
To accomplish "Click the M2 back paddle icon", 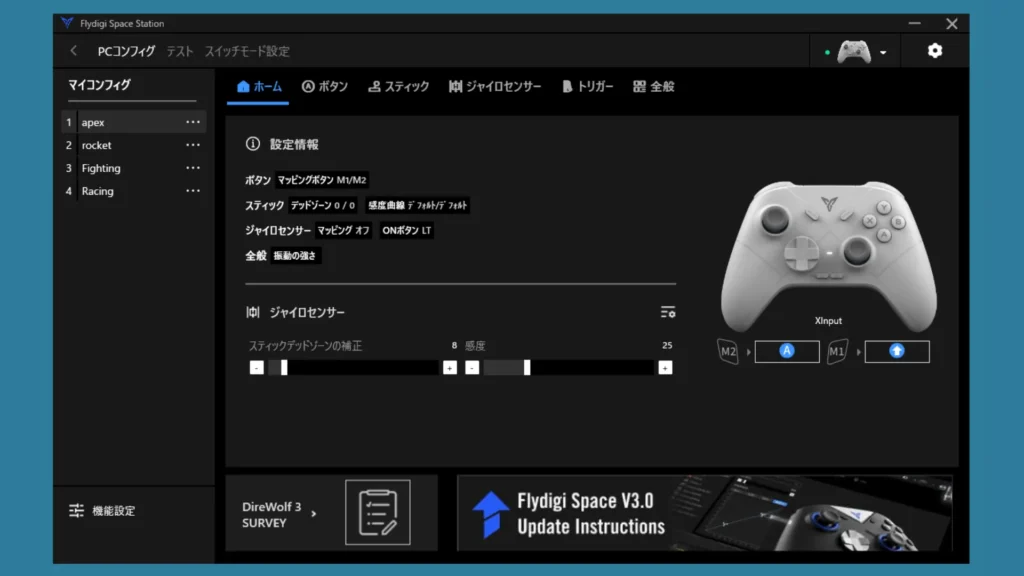I will [728, 351].
